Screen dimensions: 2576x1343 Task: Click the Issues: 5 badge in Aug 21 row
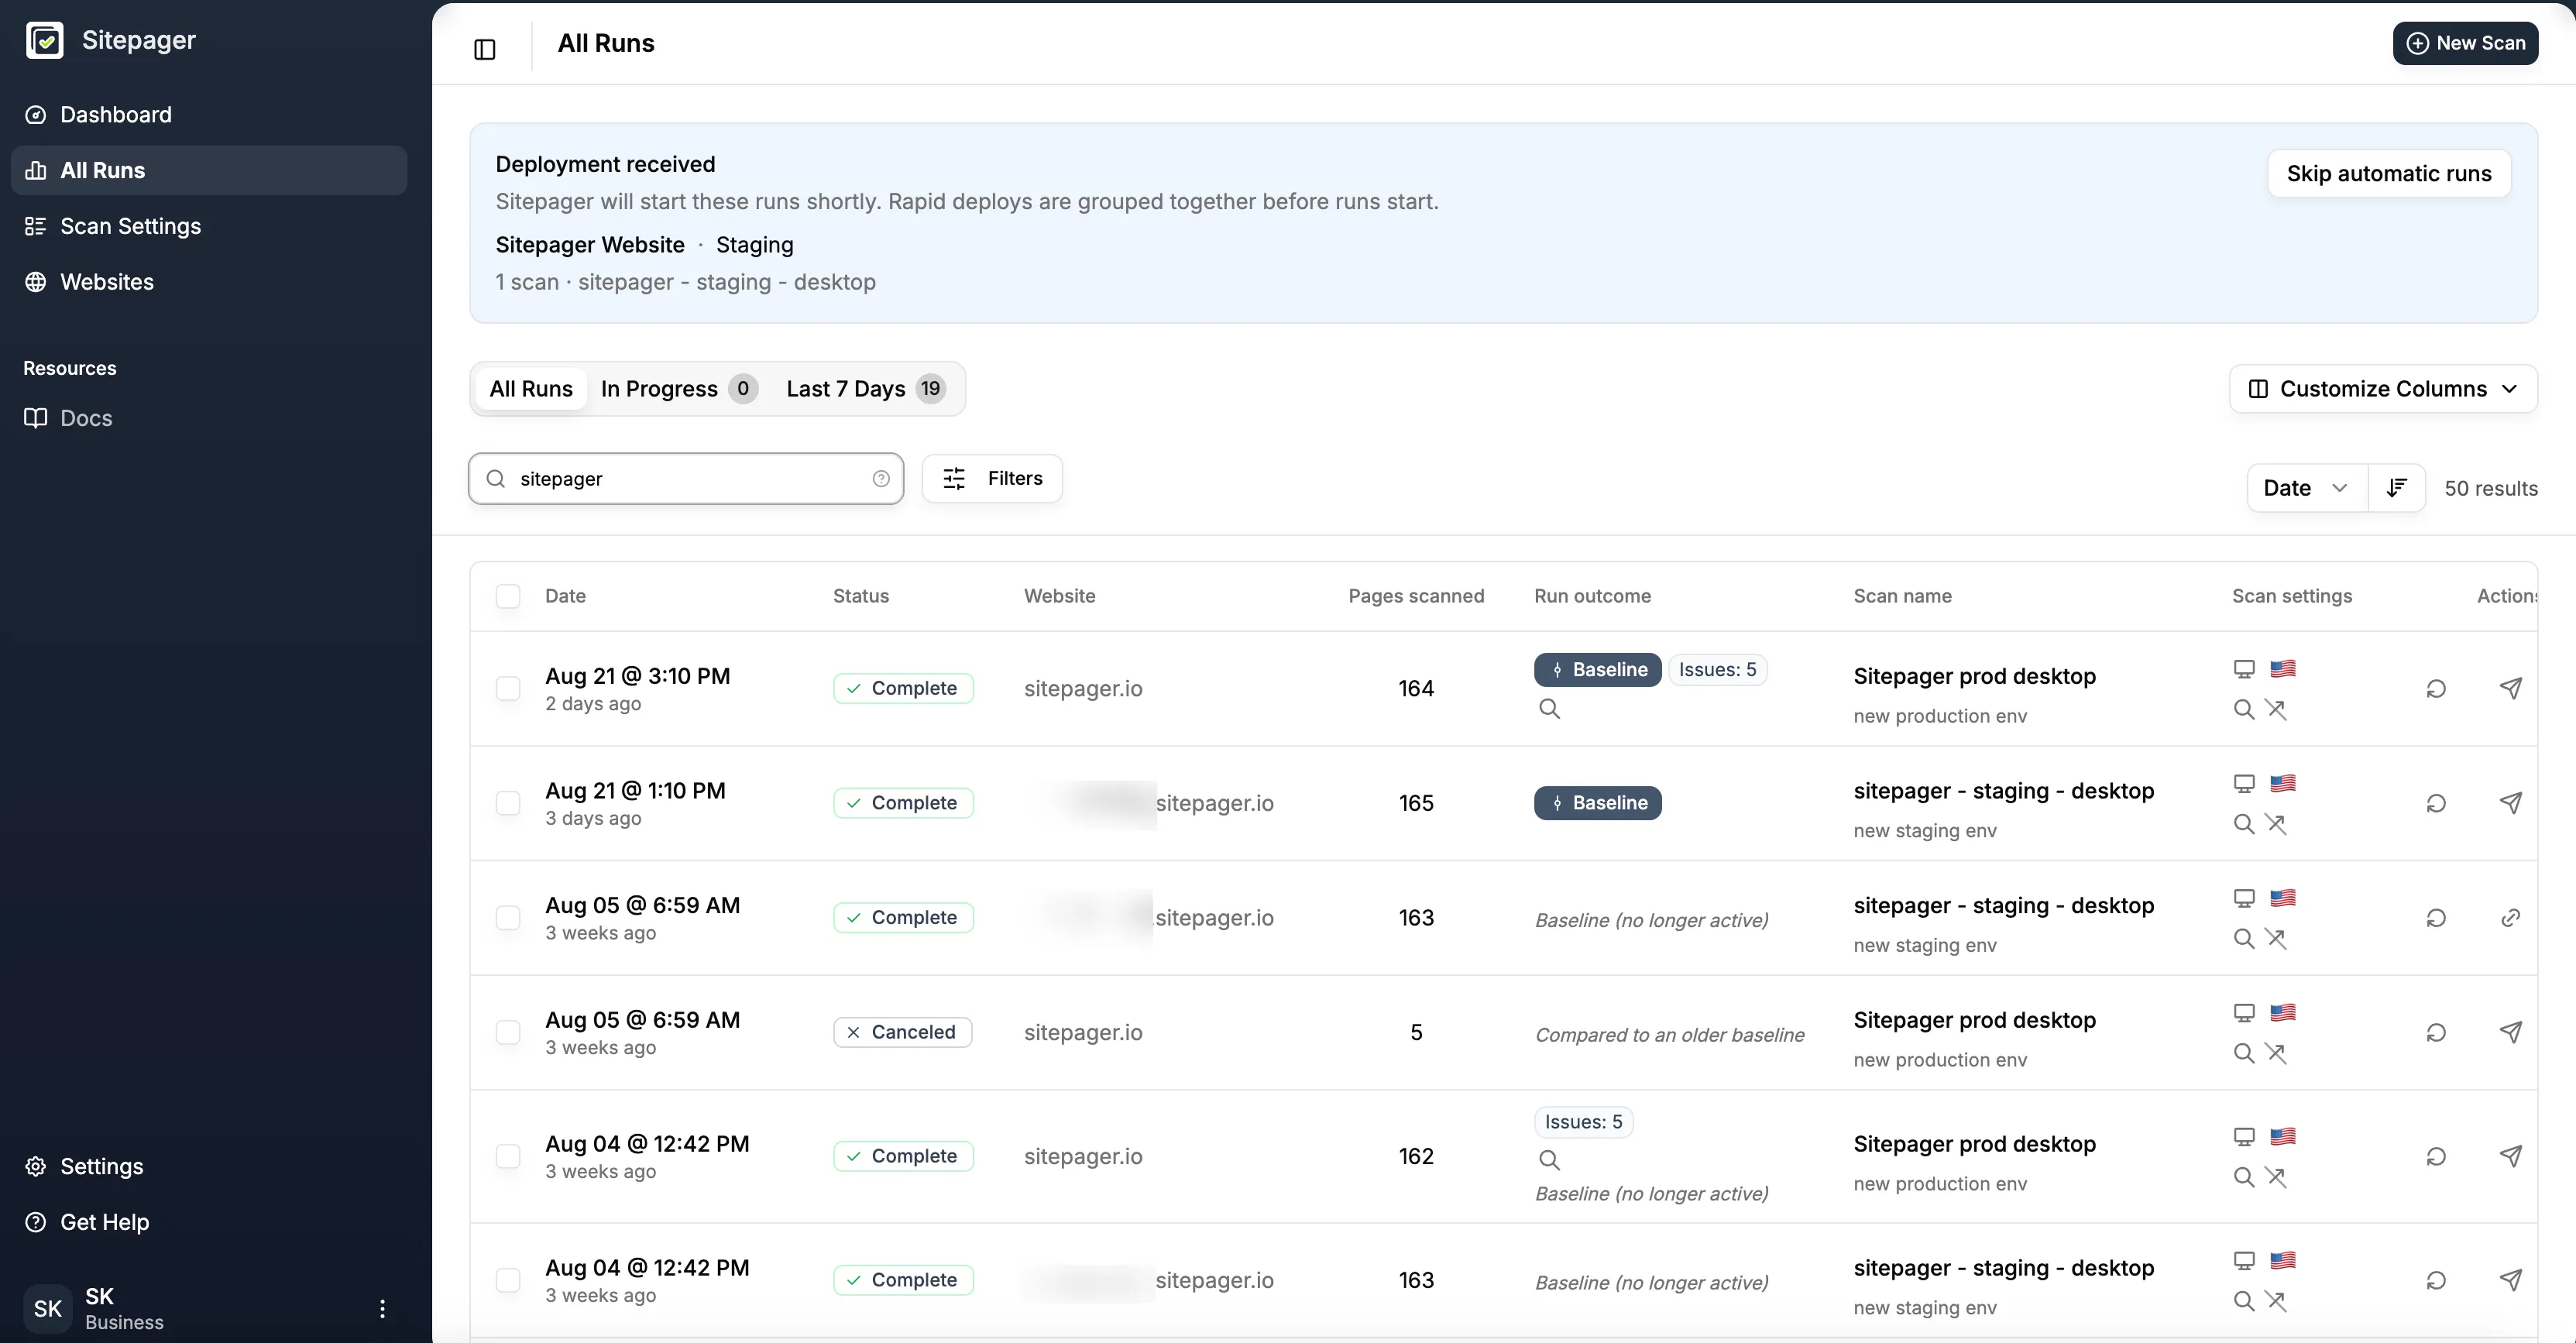[1717, 669]
